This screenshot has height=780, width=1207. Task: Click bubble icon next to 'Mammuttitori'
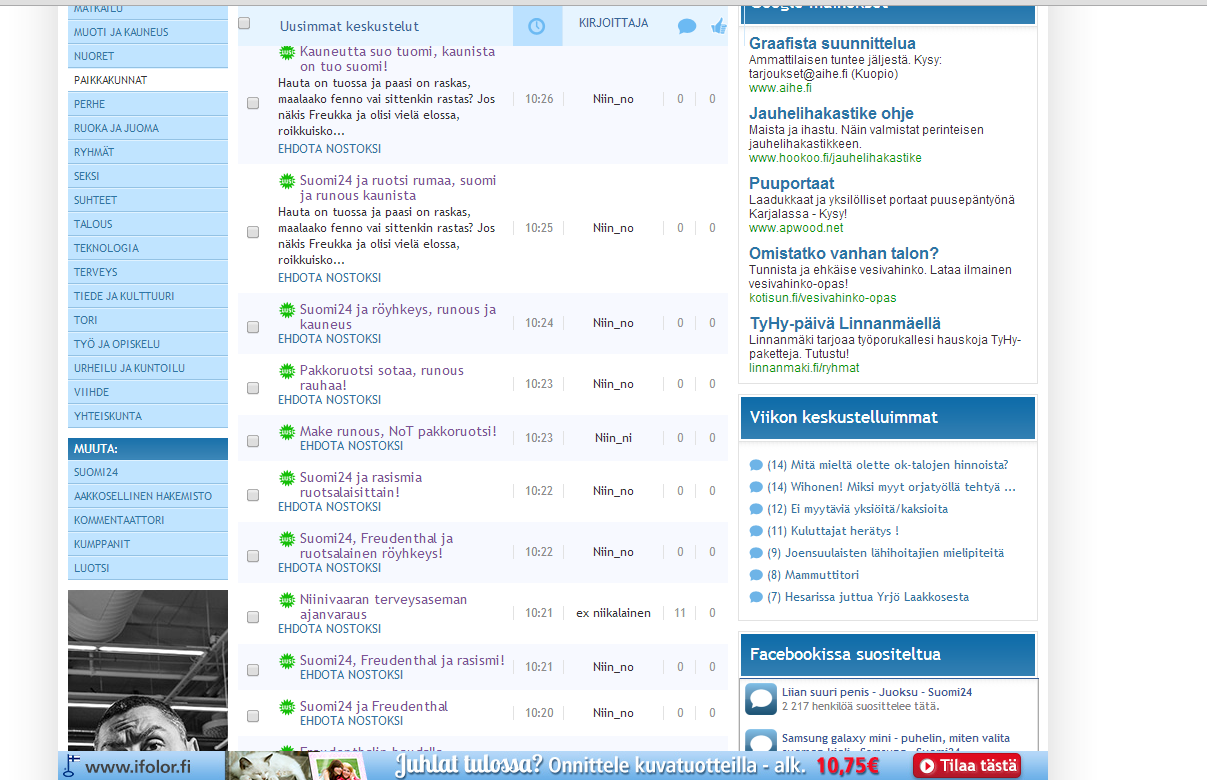click(756, 575)
